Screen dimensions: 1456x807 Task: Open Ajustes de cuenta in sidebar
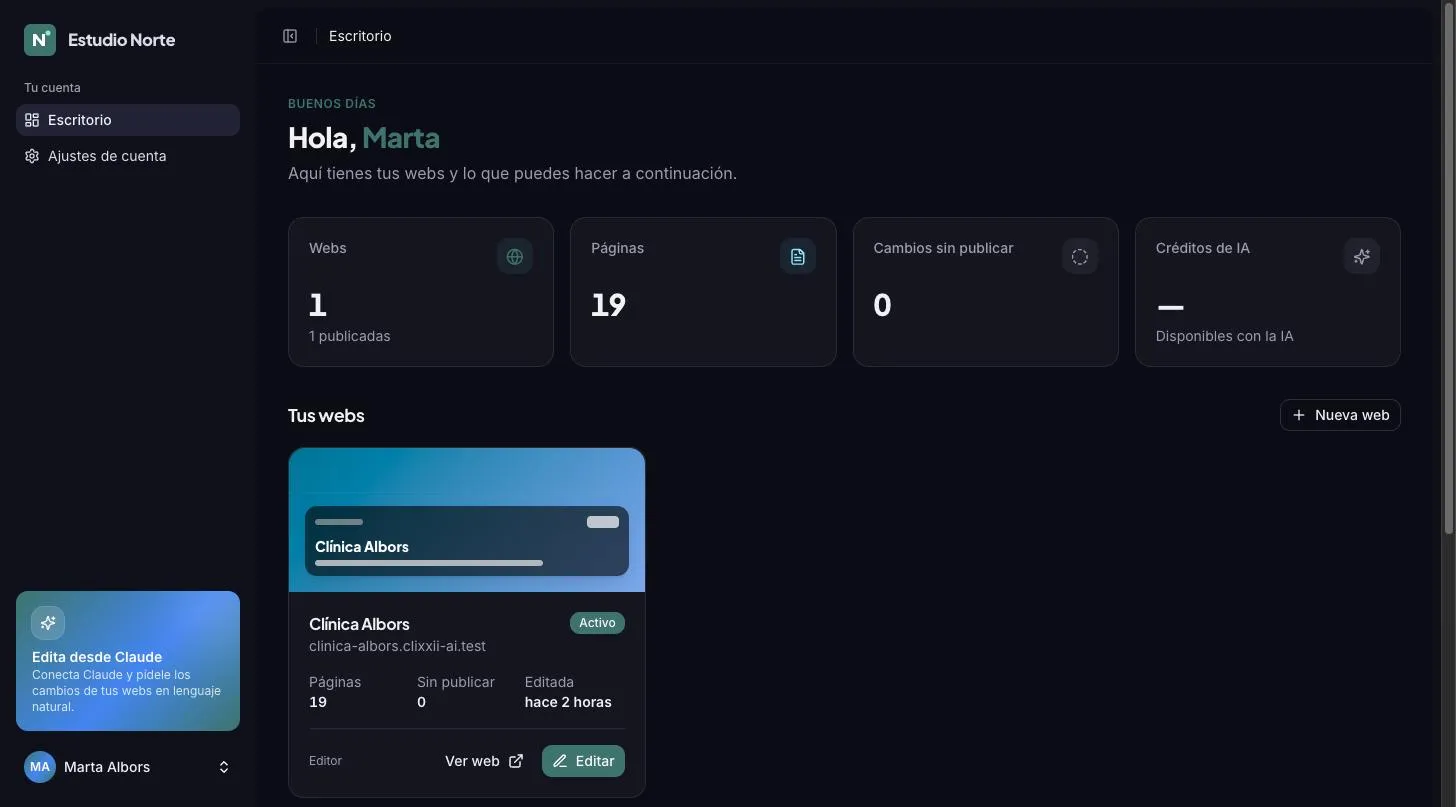[128, 156]
